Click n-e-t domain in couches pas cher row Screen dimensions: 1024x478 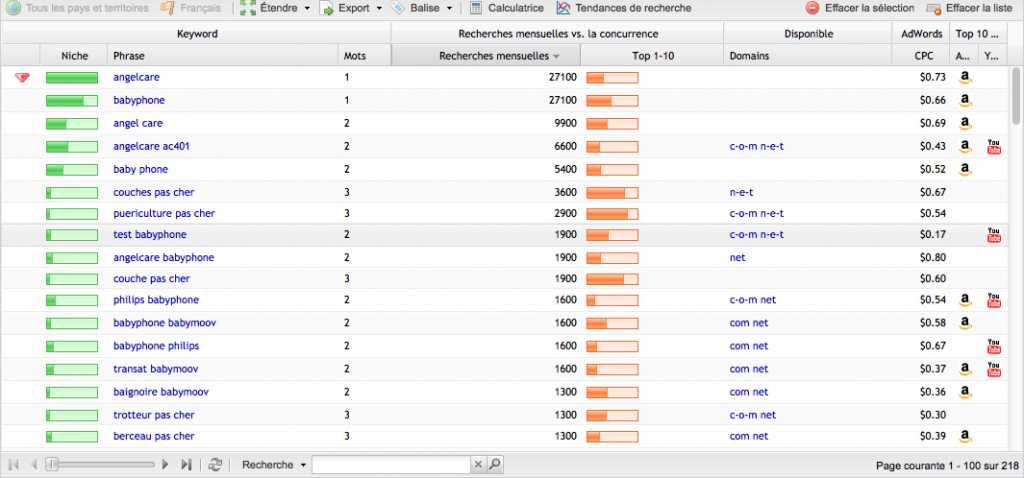click(742, 193)
